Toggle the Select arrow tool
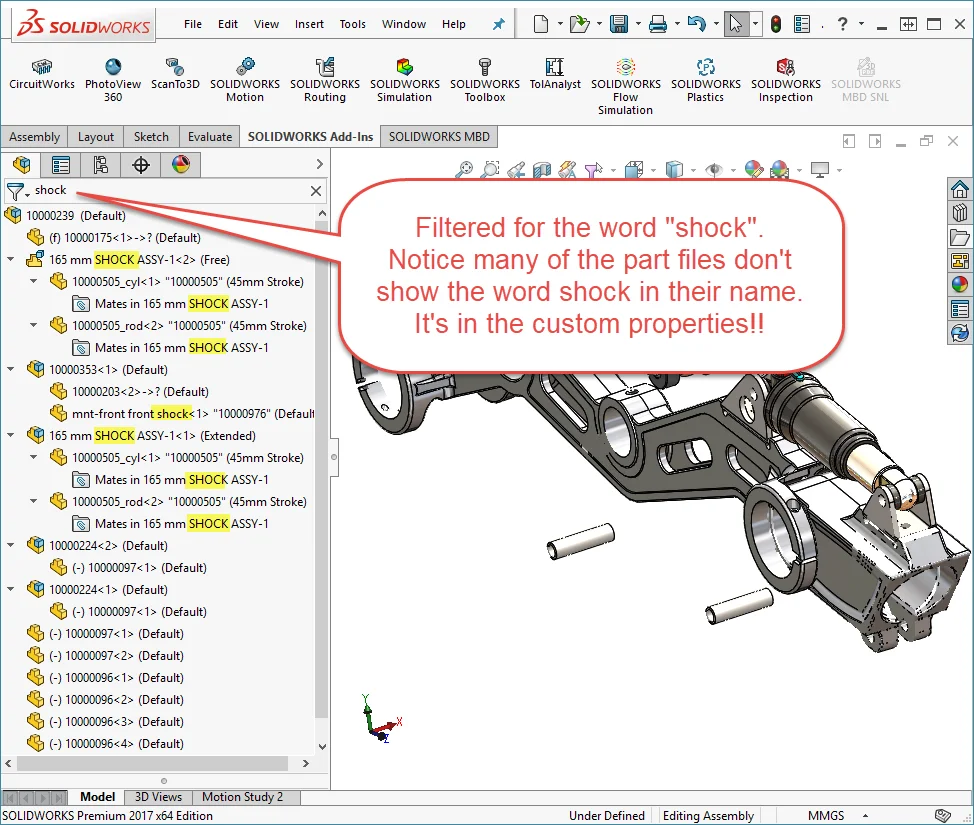974x825 pixels. tap(735, 24)
